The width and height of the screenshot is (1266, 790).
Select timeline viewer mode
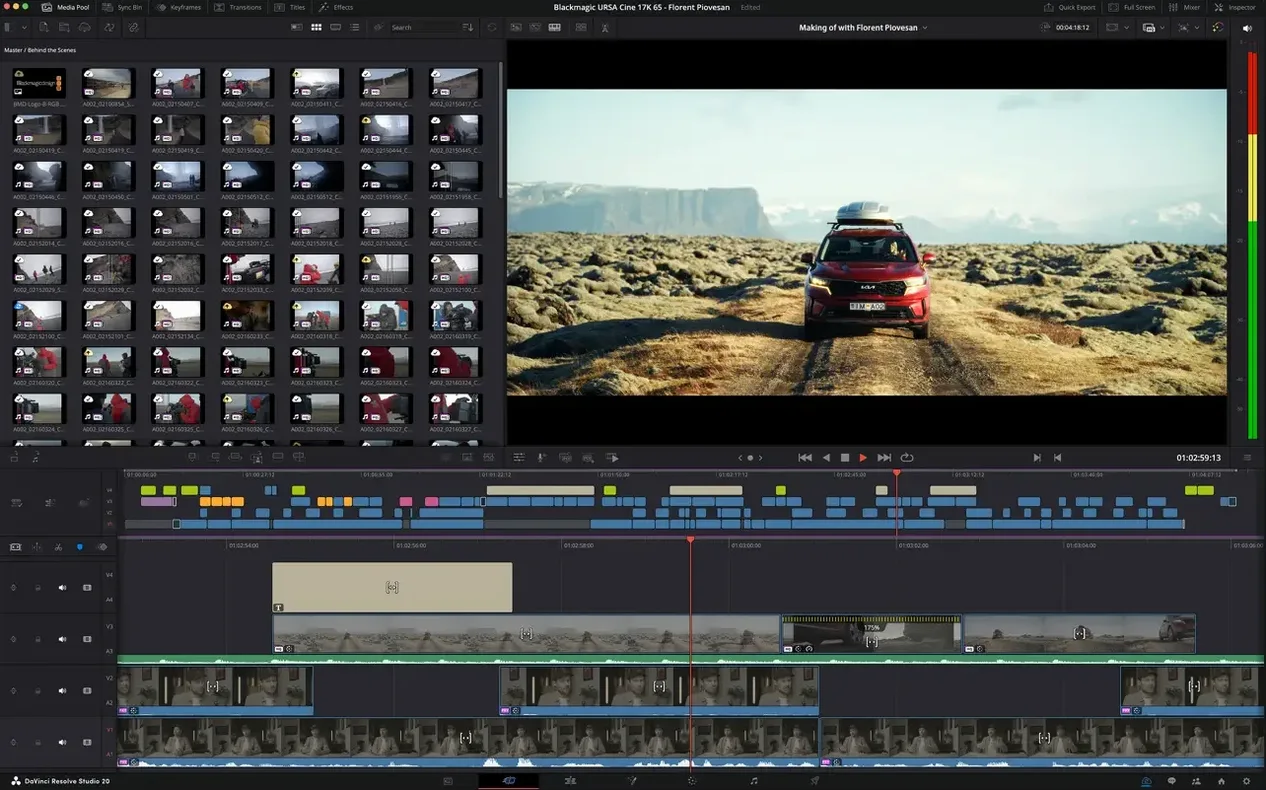pos(555,27)
